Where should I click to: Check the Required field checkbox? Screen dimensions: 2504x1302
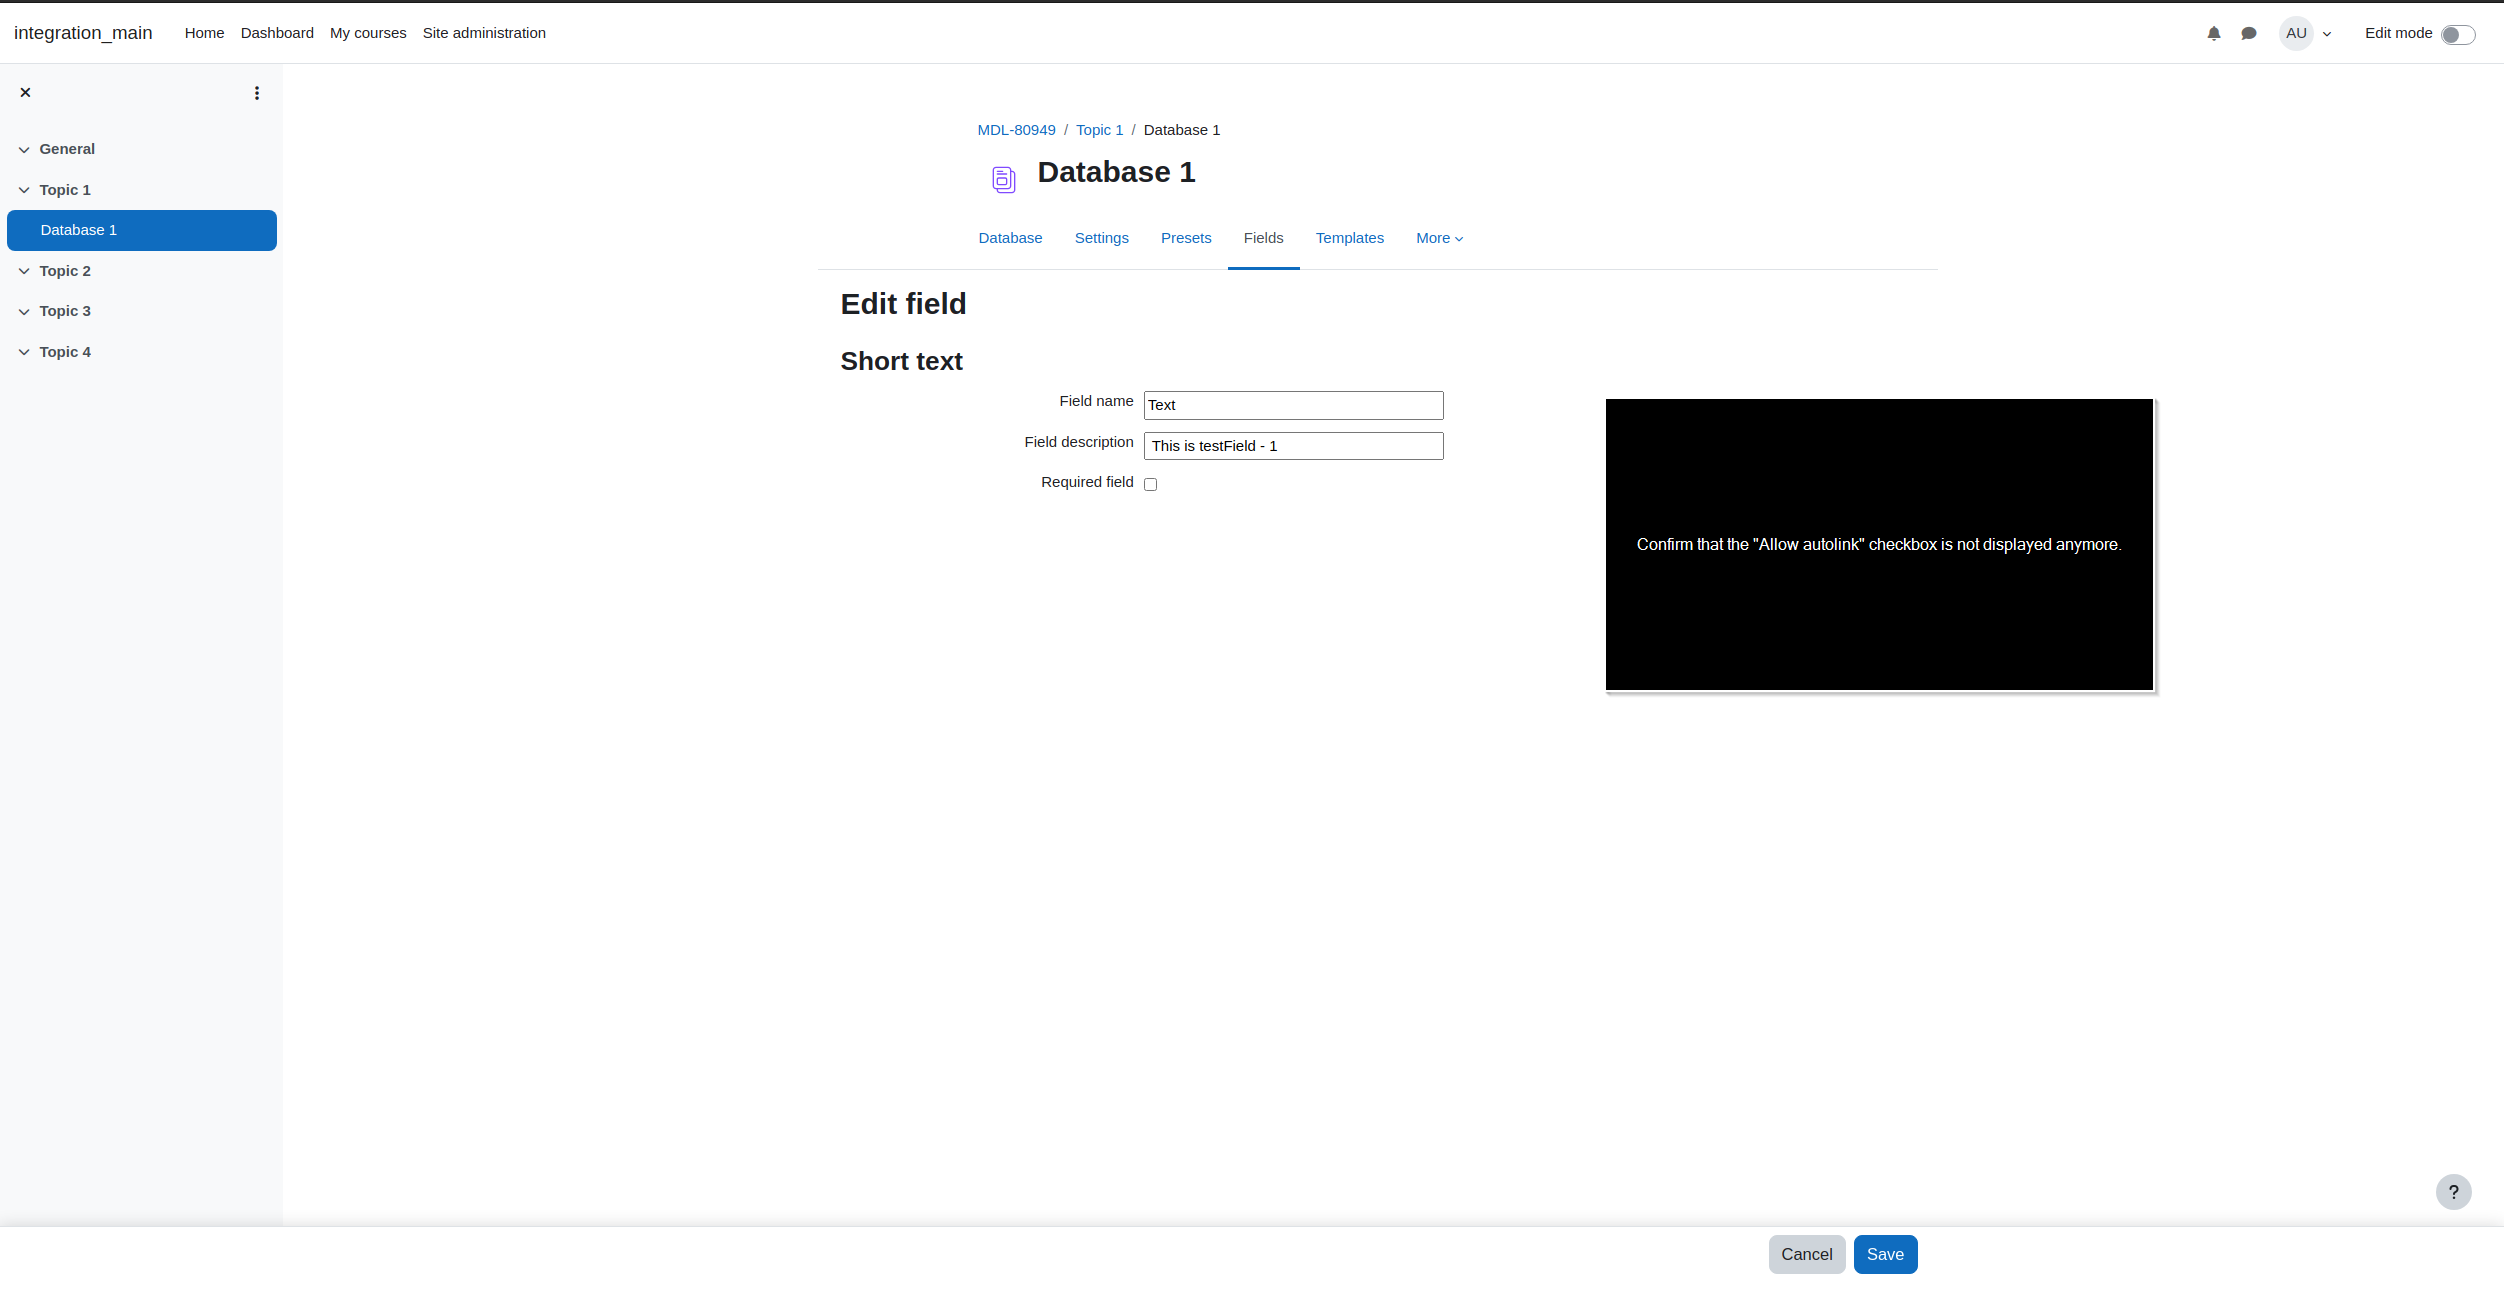1150,484
